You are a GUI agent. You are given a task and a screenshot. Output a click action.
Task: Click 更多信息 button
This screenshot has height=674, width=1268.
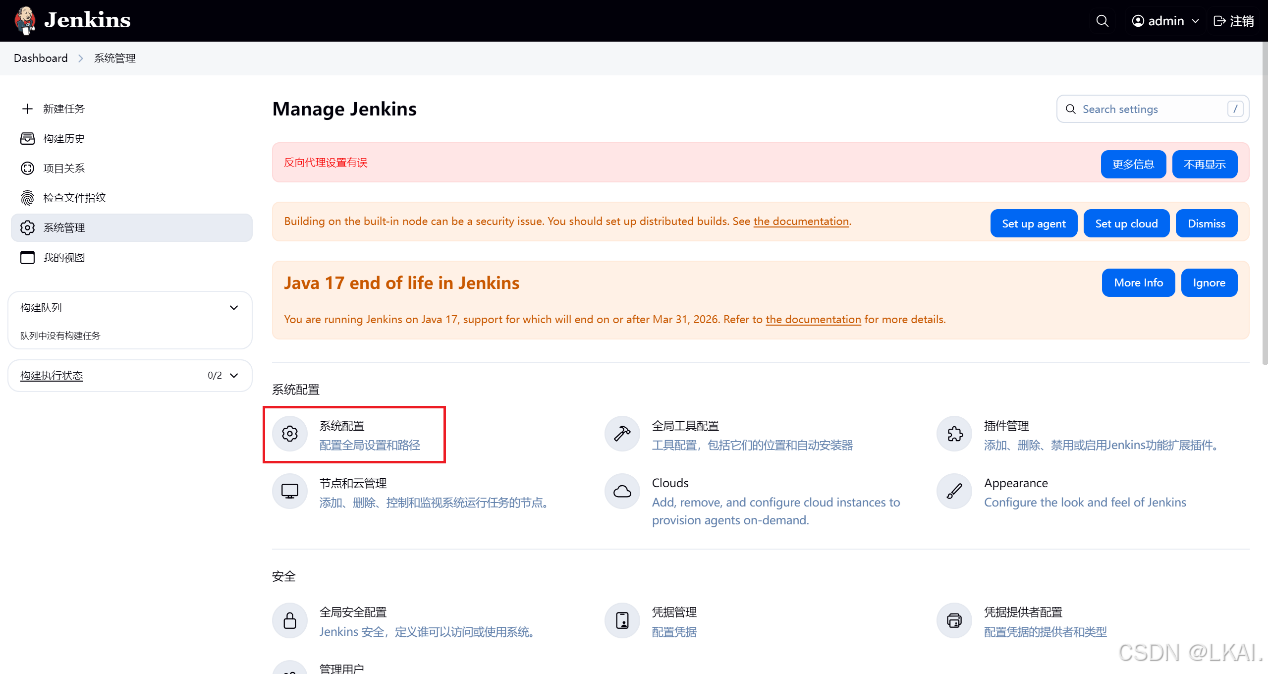[1133, 164]
